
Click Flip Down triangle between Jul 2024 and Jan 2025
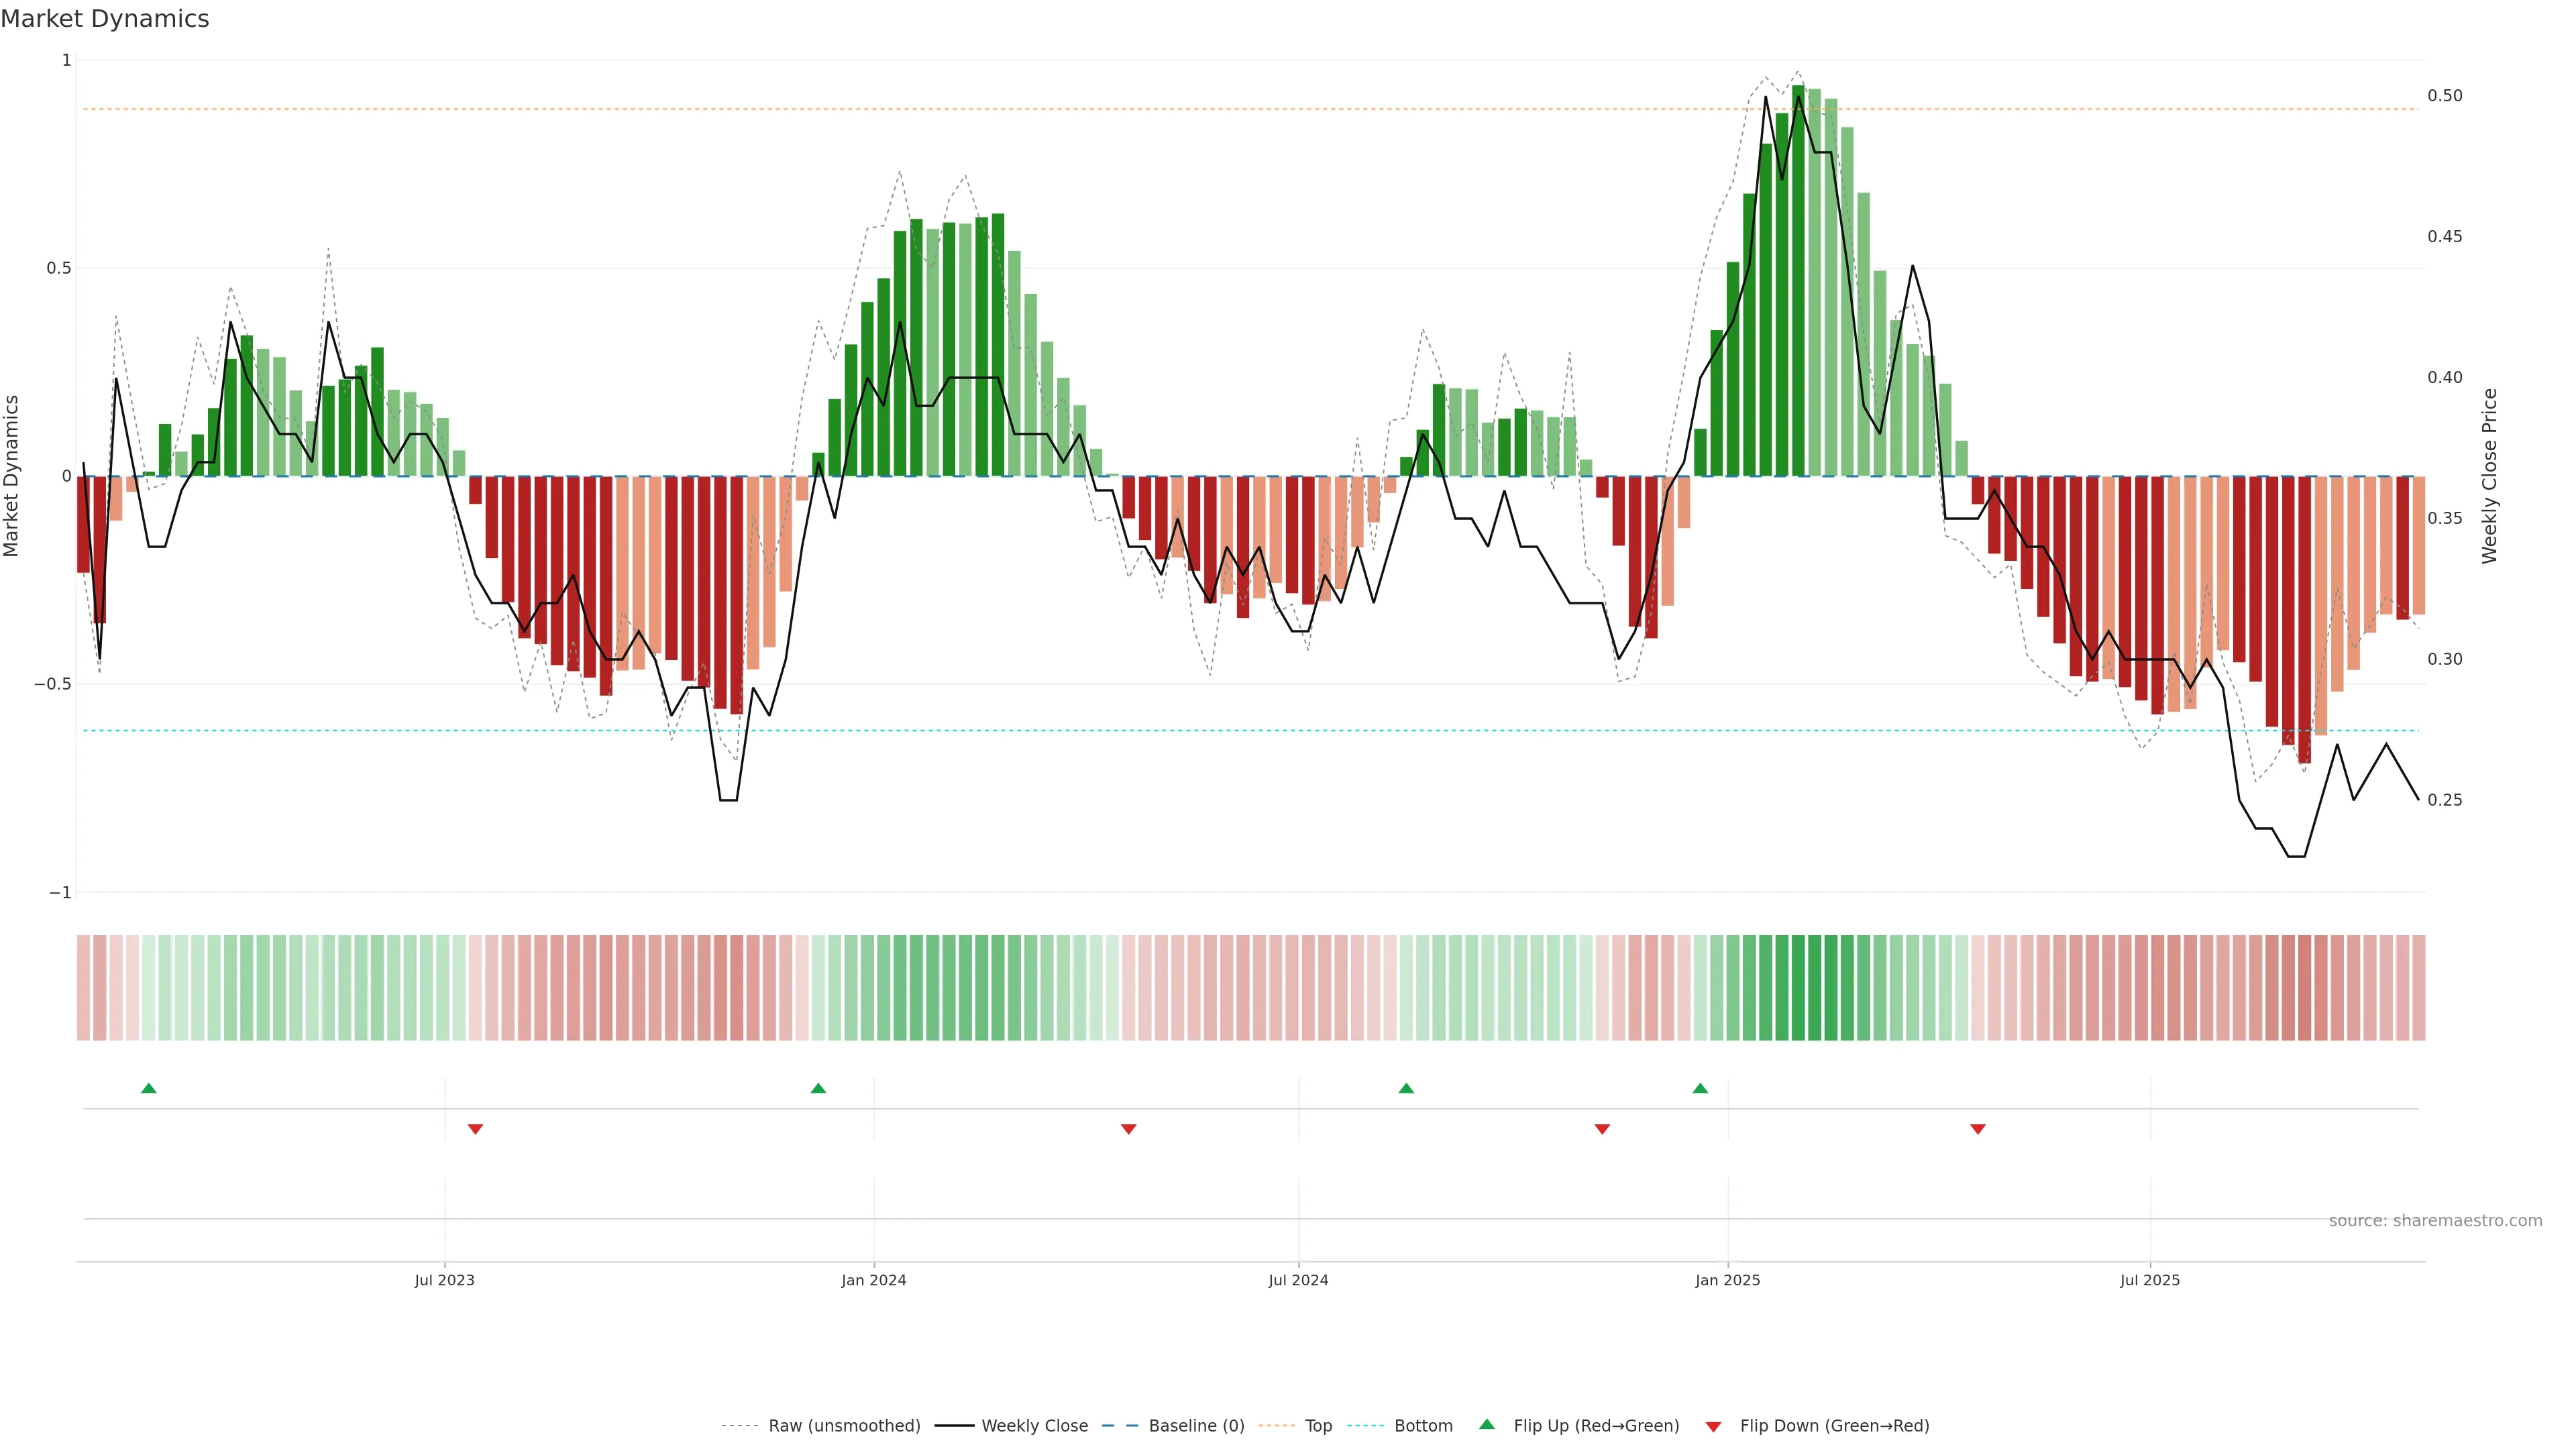pos(1602,1129)
